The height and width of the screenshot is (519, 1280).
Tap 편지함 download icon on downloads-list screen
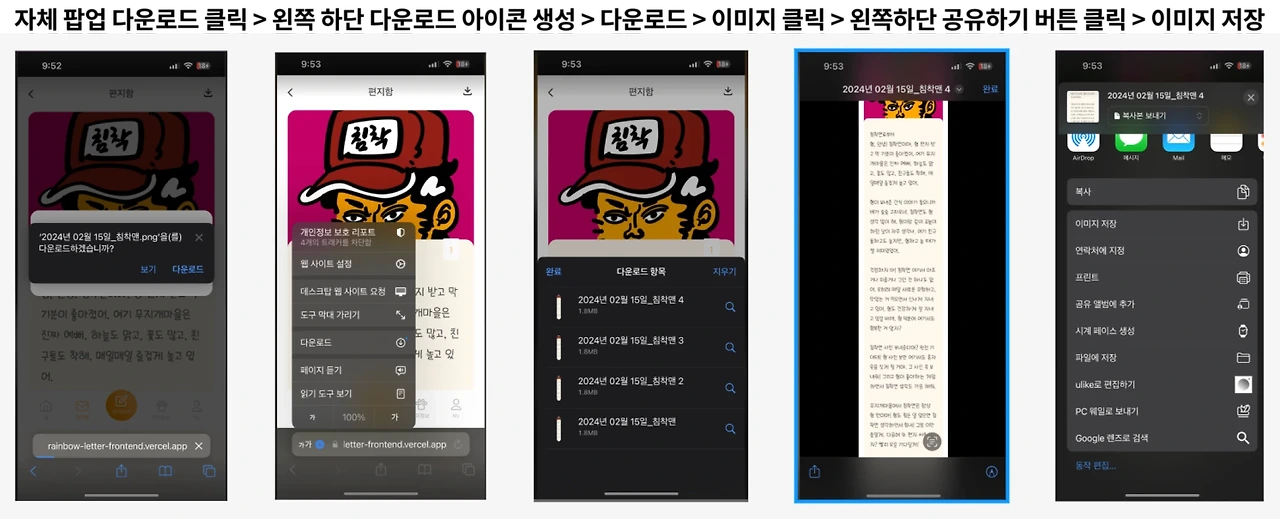728,92
